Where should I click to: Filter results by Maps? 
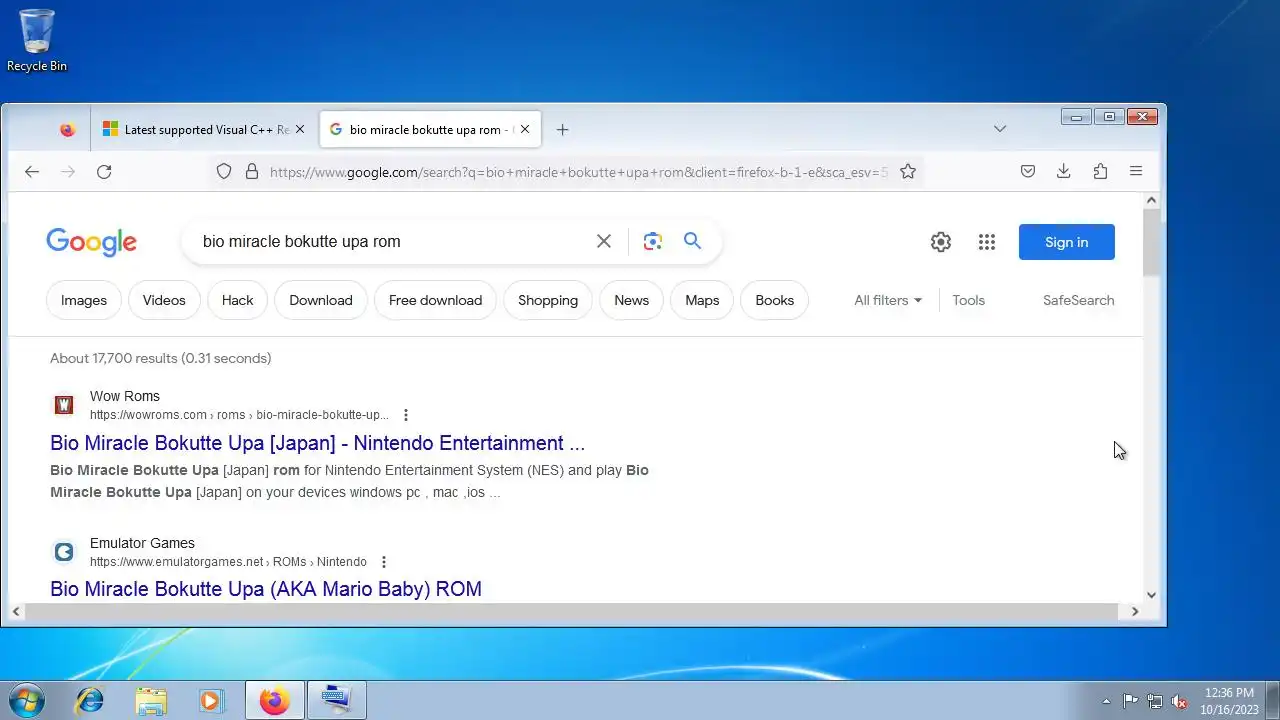702,300
